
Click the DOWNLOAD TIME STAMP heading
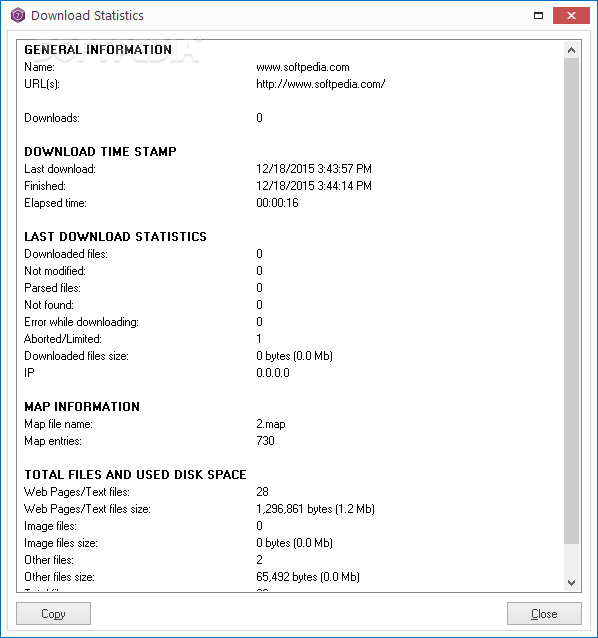[x=100, y=151]
